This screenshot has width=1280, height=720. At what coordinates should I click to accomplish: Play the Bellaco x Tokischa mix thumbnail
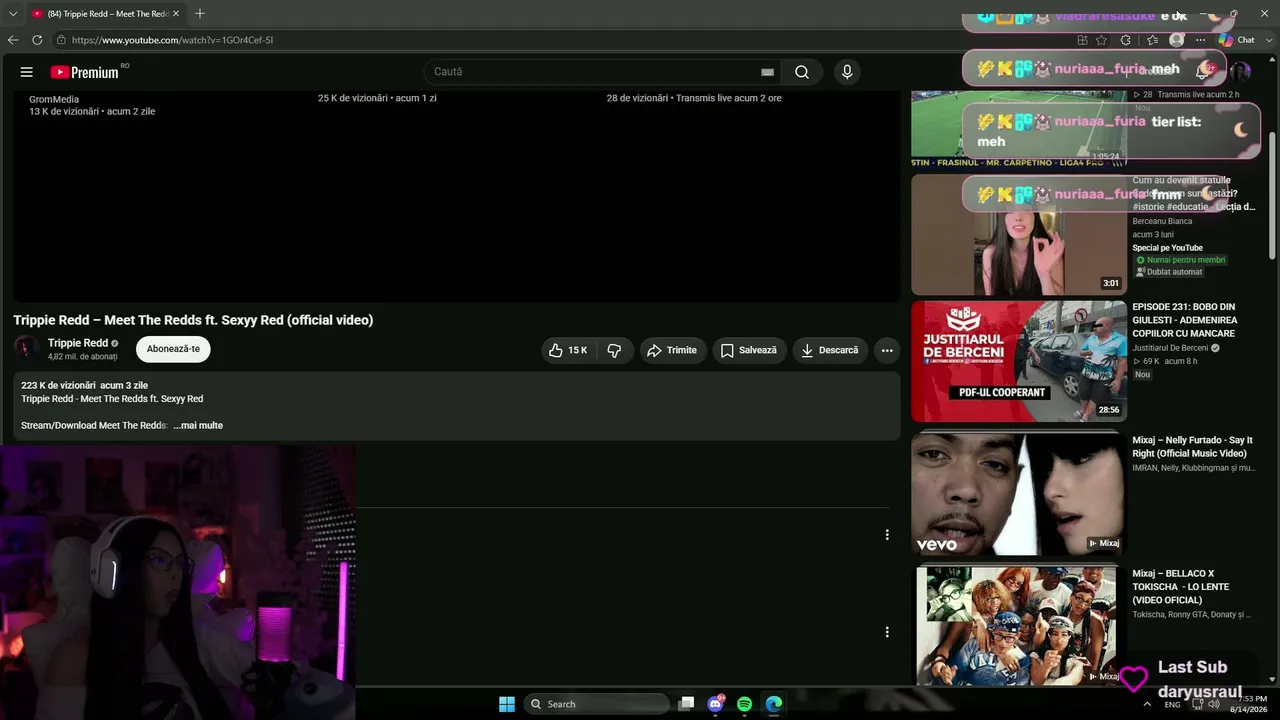click(x=1019, y=627)
